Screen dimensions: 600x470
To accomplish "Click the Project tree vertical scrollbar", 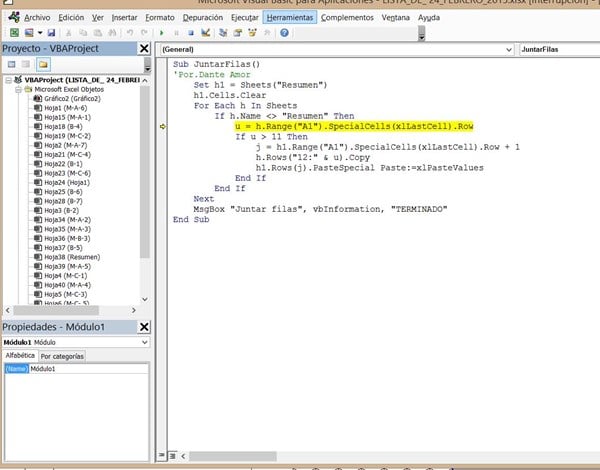I will pyautogui.click(x=145, y=170).
